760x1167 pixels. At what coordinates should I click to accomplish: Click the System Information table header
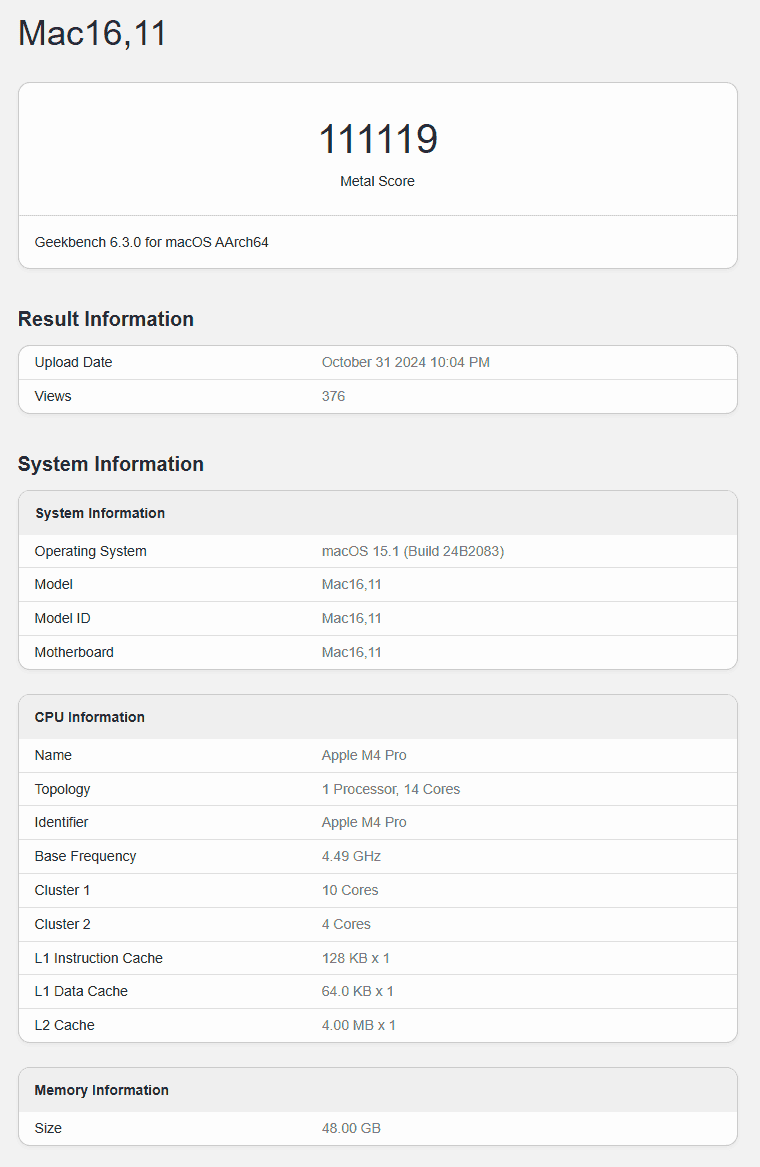click(100, 513)
